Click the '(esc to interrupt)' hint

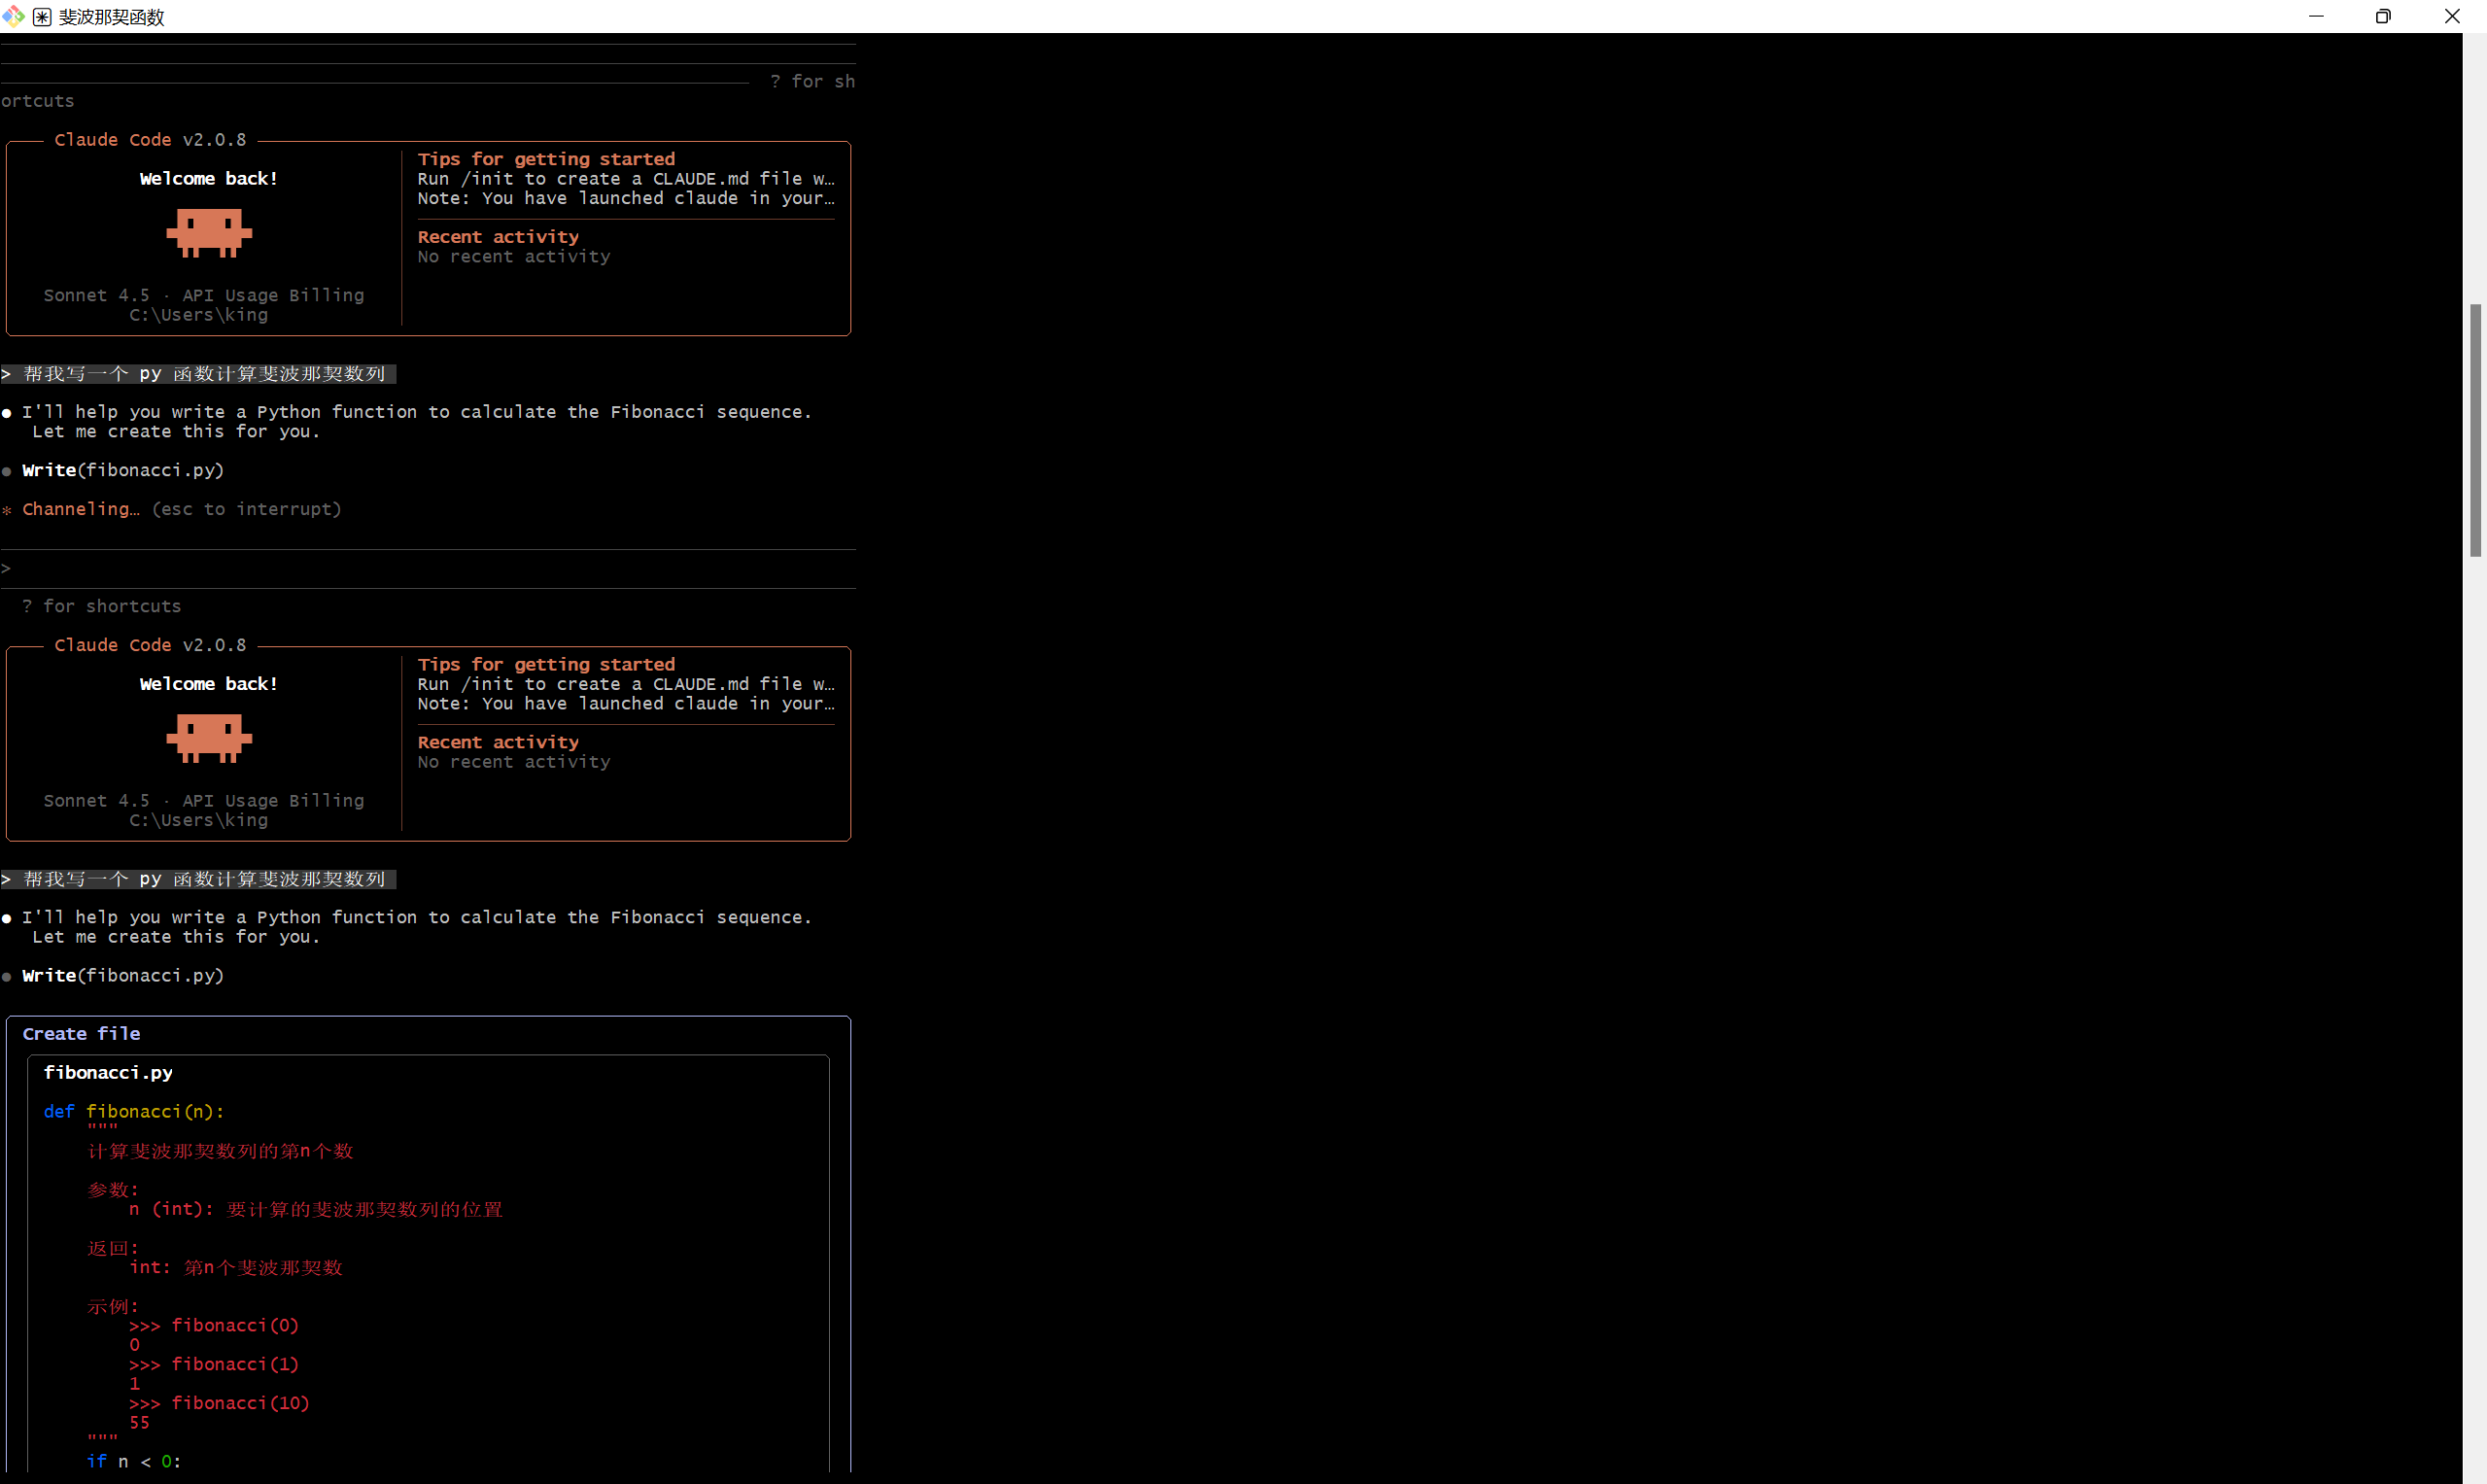pyautogui.click(x=247, y=509)
